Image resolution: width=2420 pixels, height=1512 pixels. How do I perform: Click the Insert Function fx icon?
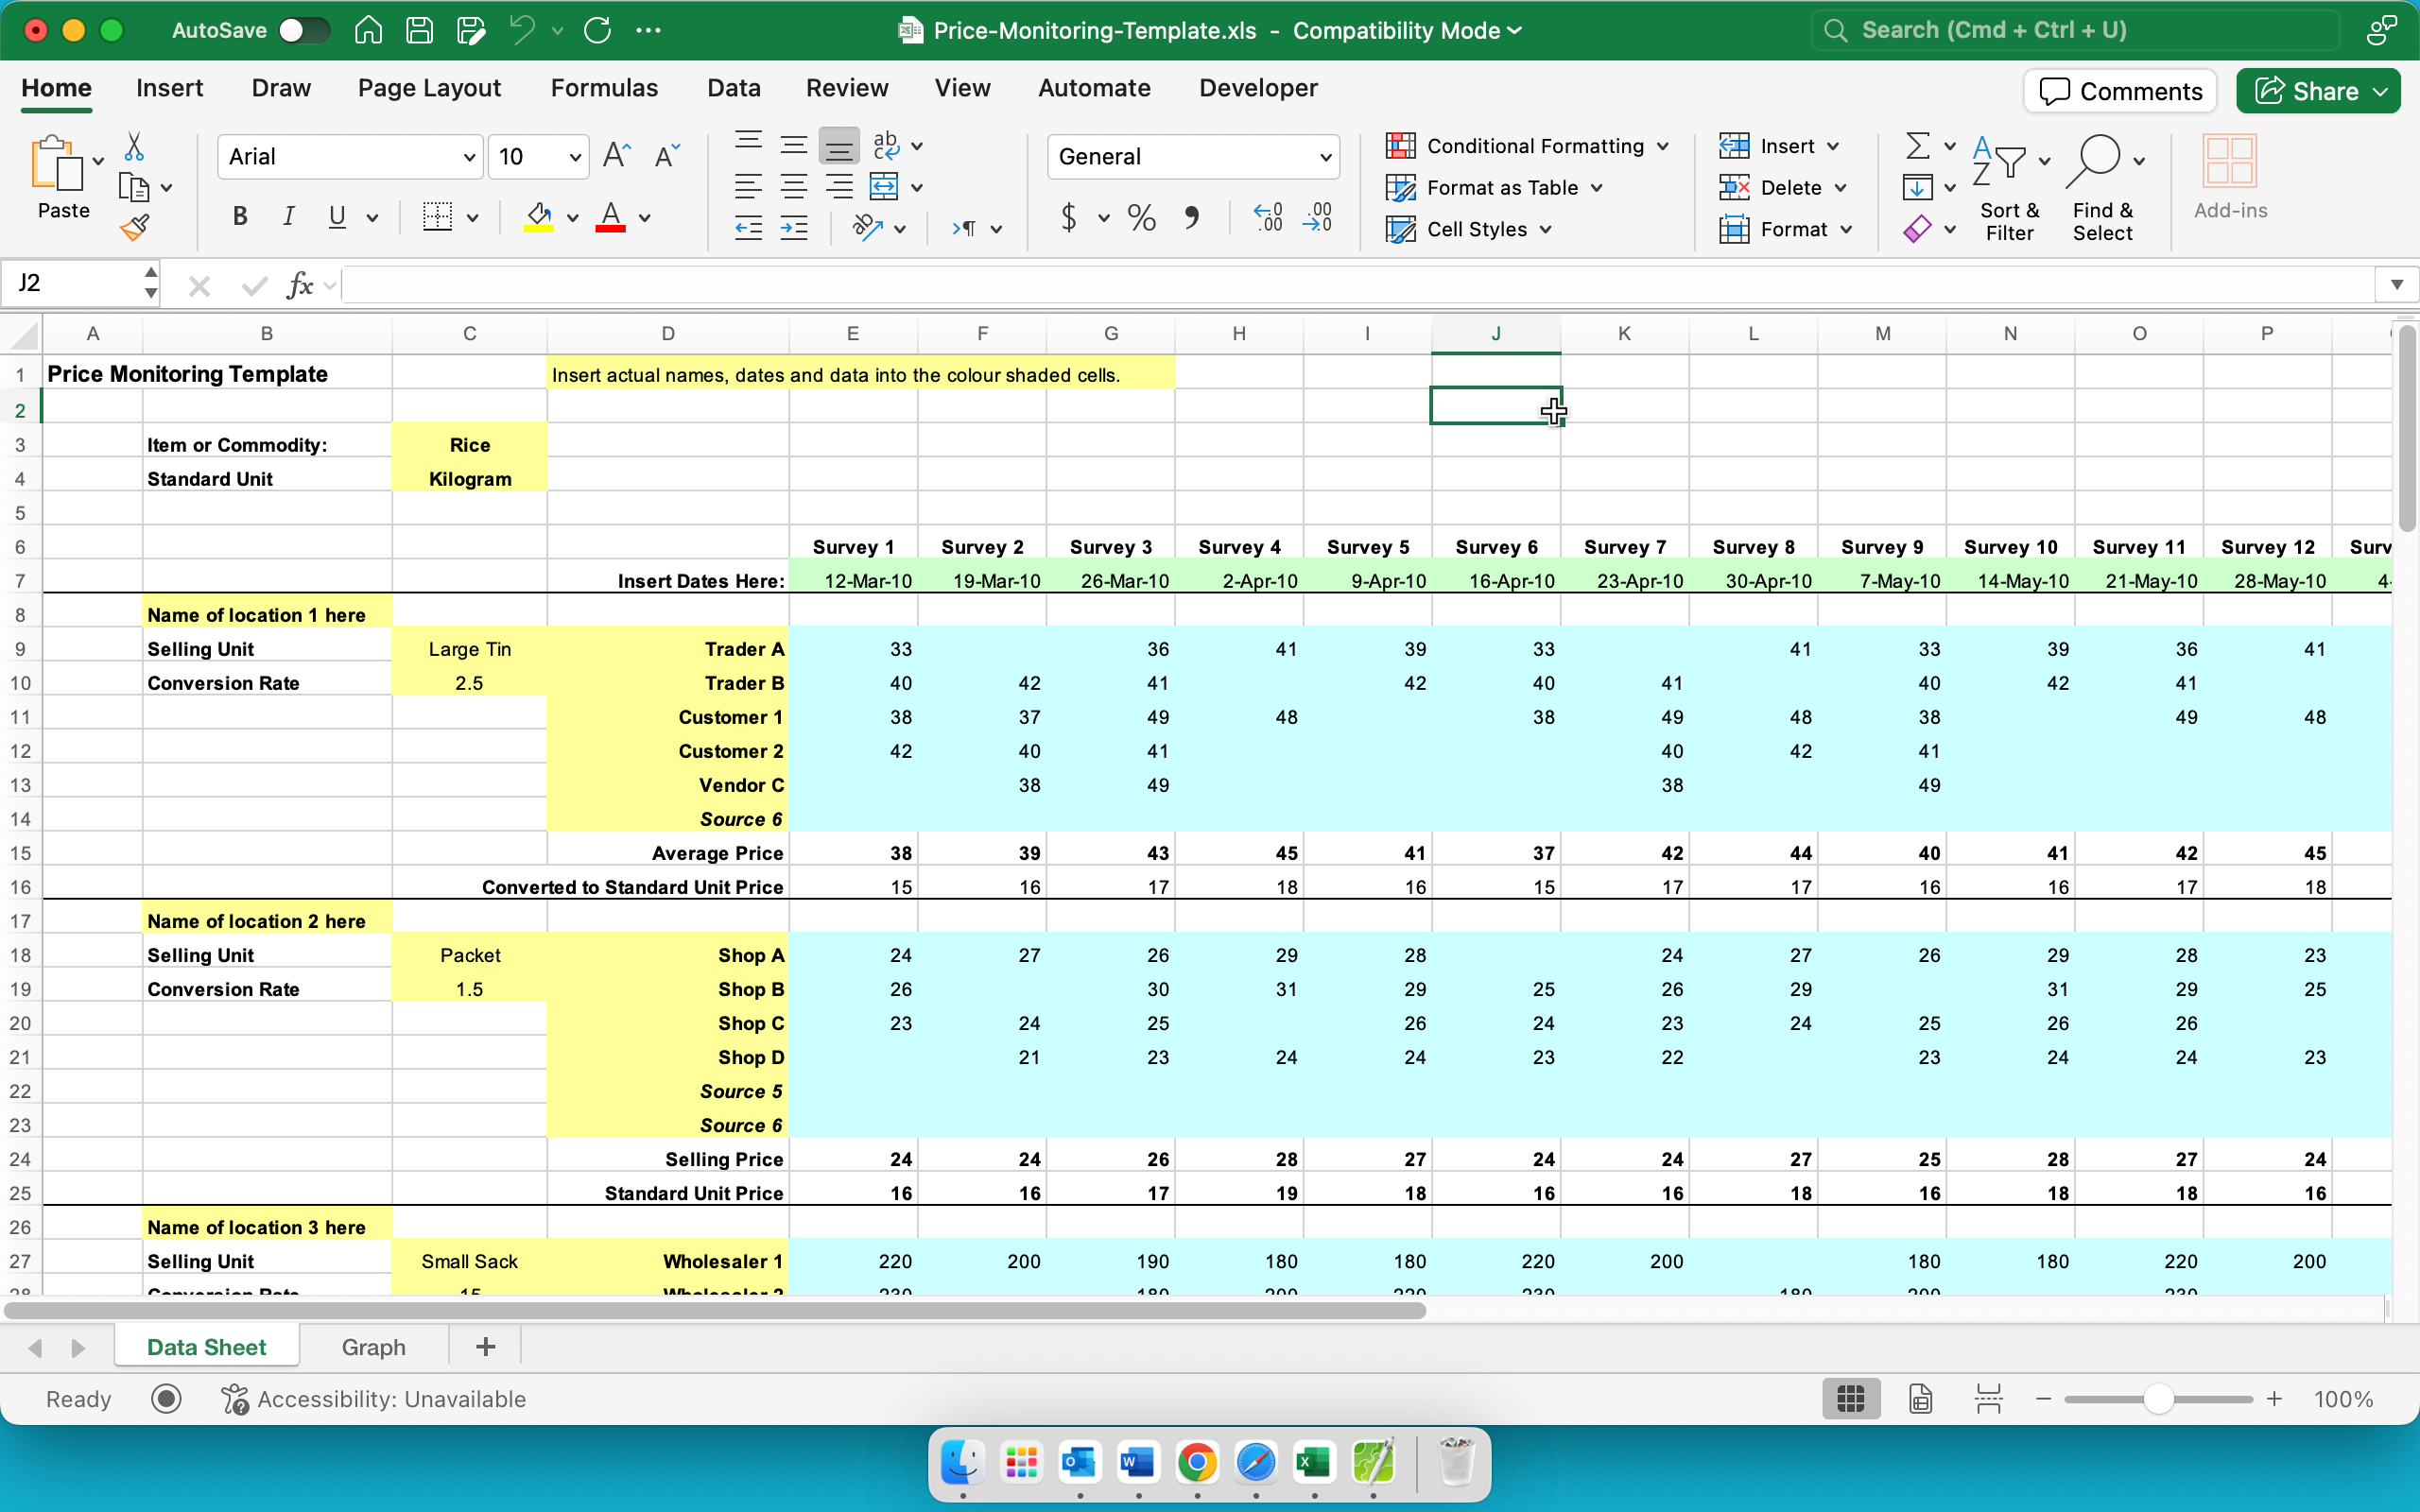point(299,285)
